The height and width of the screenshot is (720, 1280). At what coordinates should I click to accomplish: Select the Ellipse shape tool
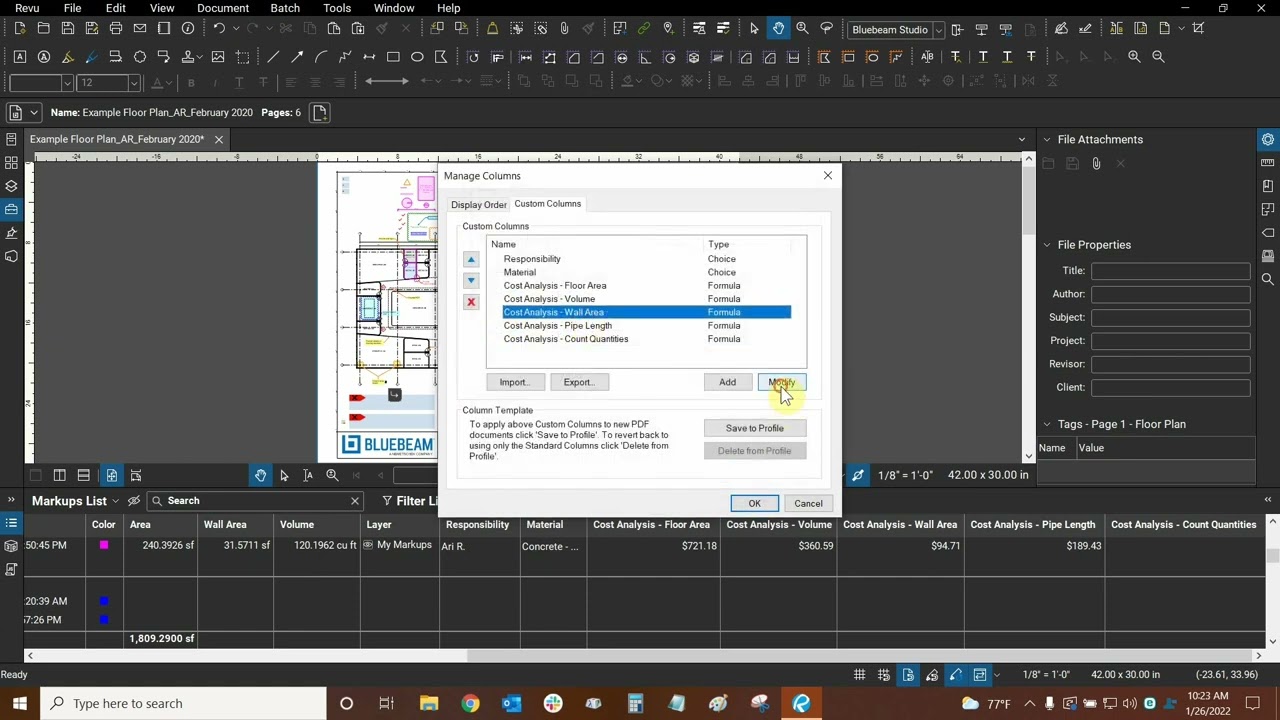point(417,57)
